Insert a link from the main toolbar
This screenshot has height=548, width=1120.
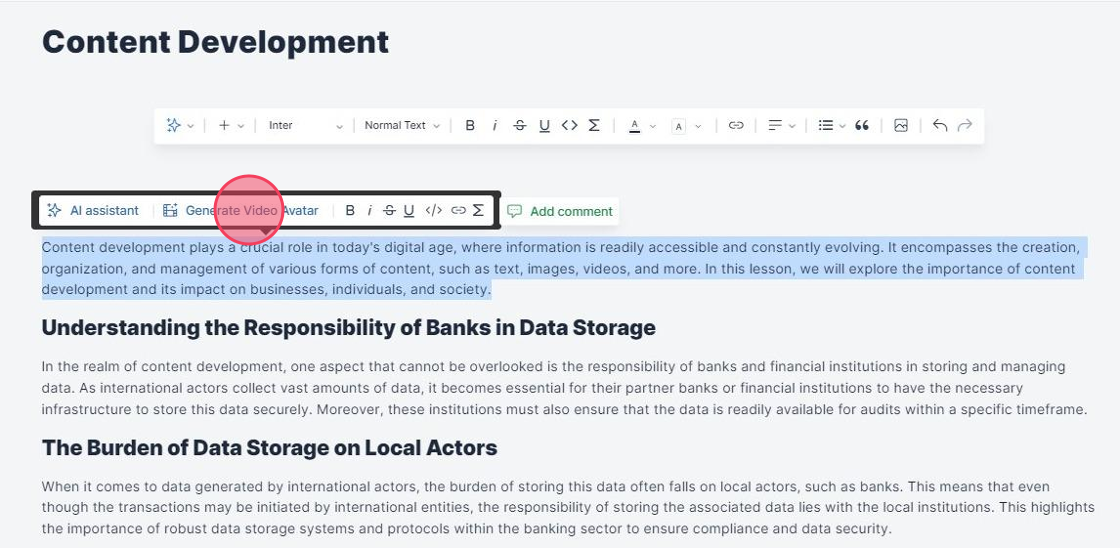(x=736, y=126)
